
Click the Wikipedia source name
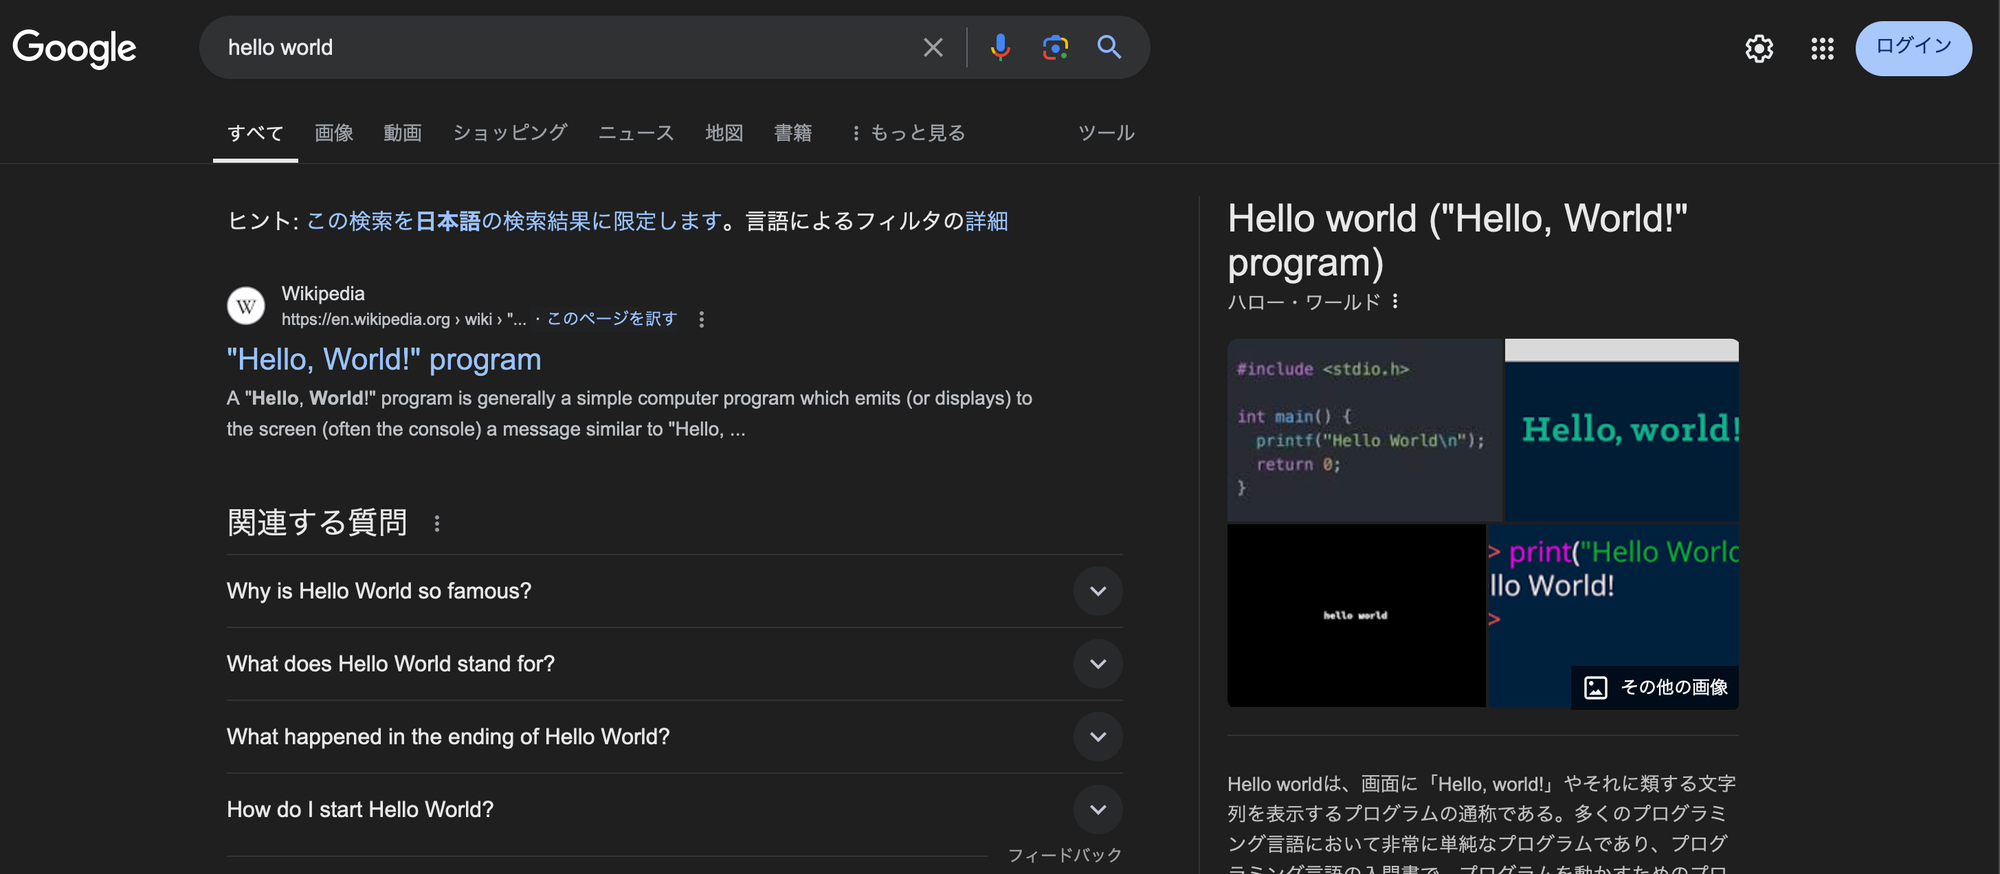[x=323, y=293]
